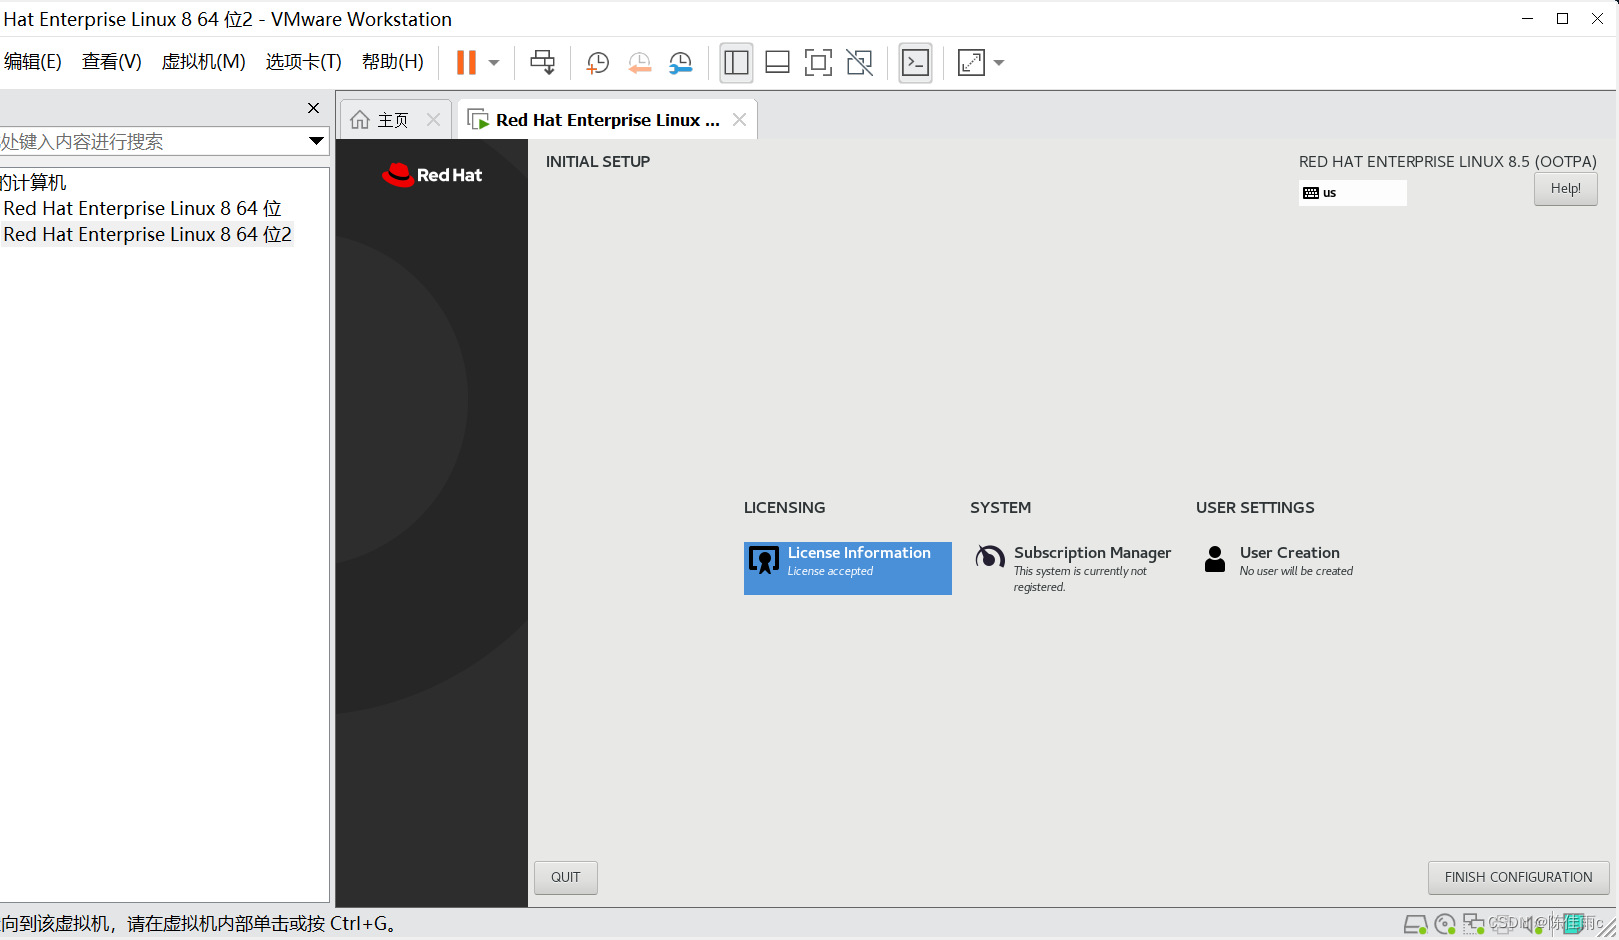Screen dimensions: 1619x940
Task: Open the power options dropdown next to the pause icon
Action: [x=494, y=62]
